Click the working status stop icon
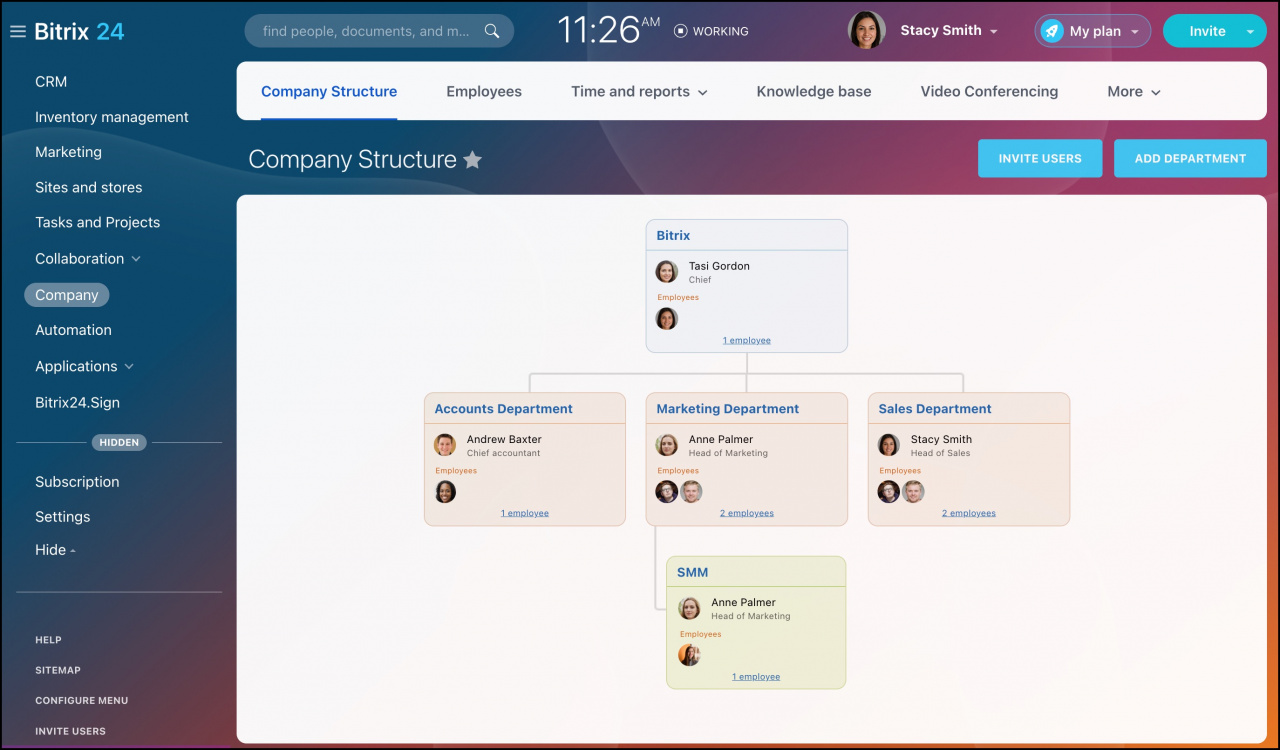Viewport: 1280px width, 750px height. [681, 31]
